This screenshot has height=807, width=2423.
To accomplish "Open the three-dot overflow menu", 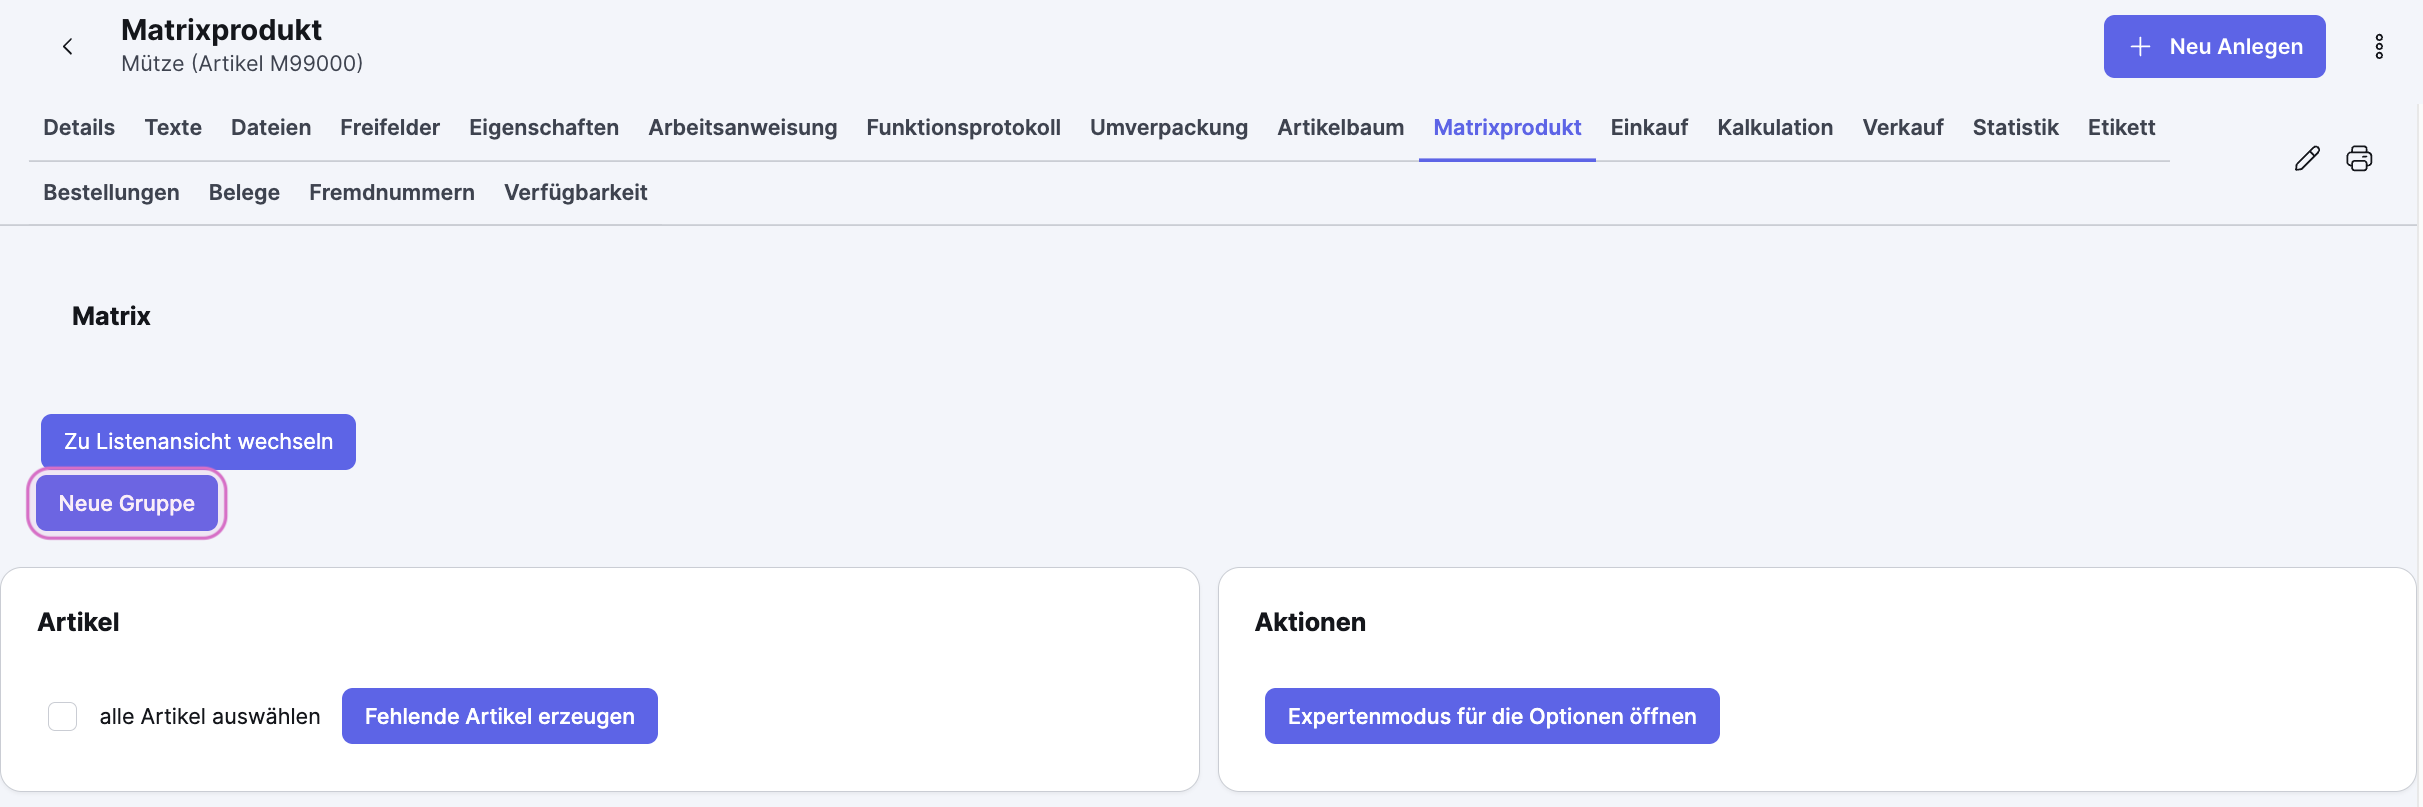I will tap(2379, 46).
